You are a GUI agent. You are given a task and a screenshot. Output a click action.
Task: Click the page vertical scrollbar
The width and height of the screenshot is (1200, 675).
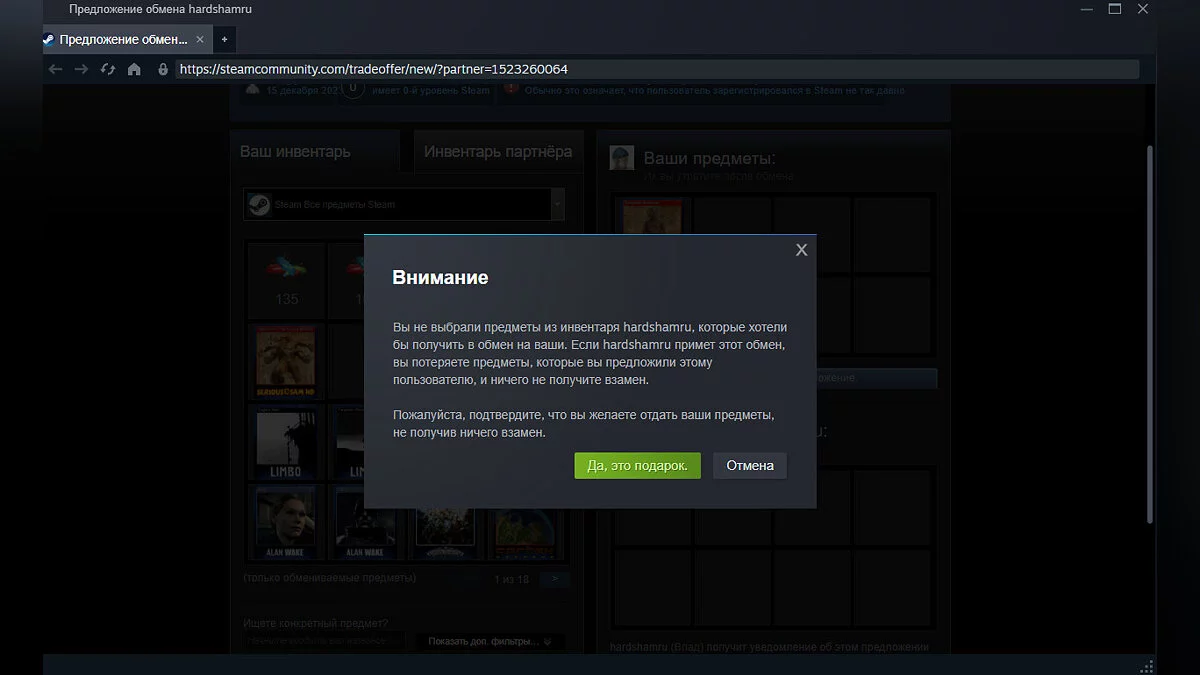click(x=1150, y=330)
